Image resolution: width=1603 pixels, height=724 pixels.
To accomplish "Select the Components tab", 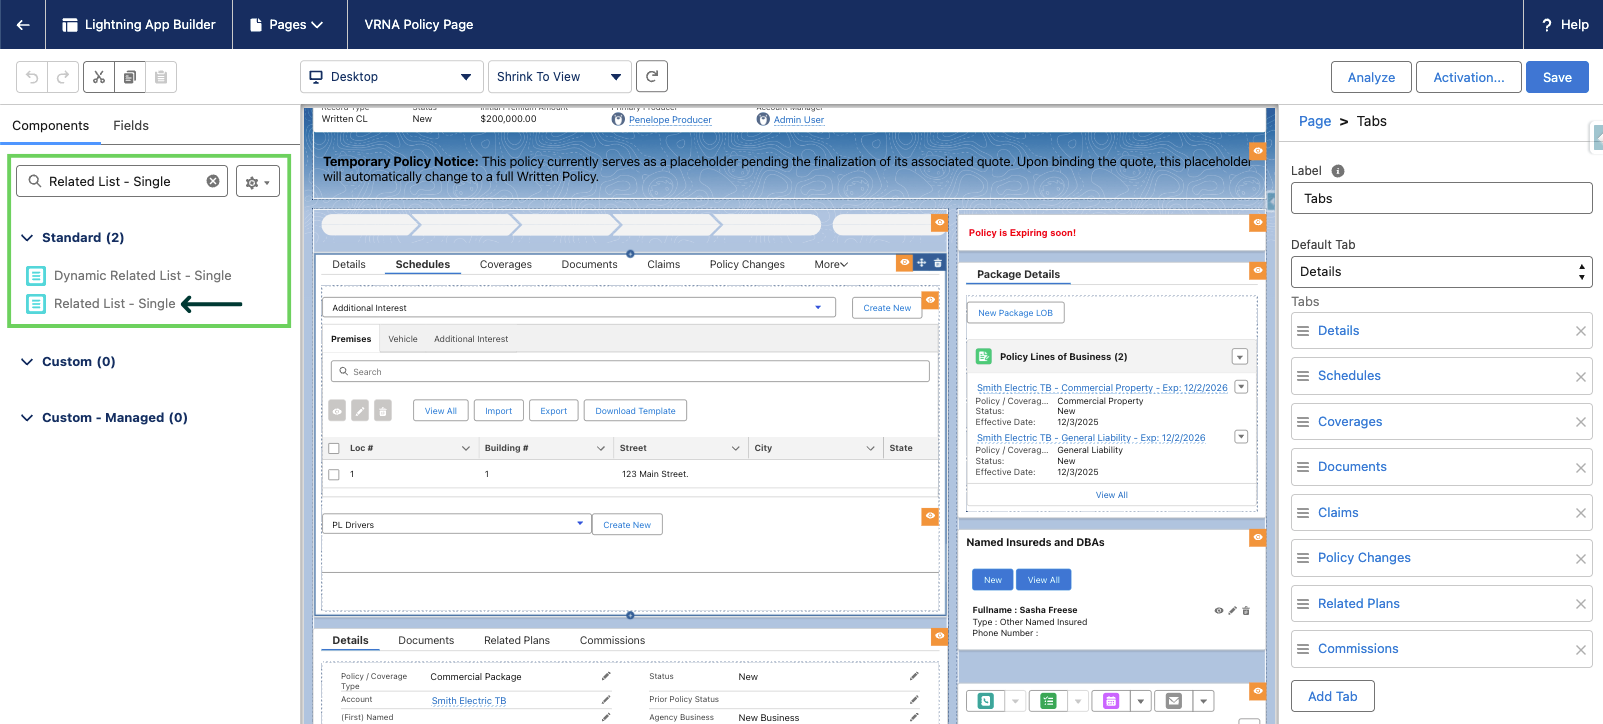I will [x=50, y=126].
